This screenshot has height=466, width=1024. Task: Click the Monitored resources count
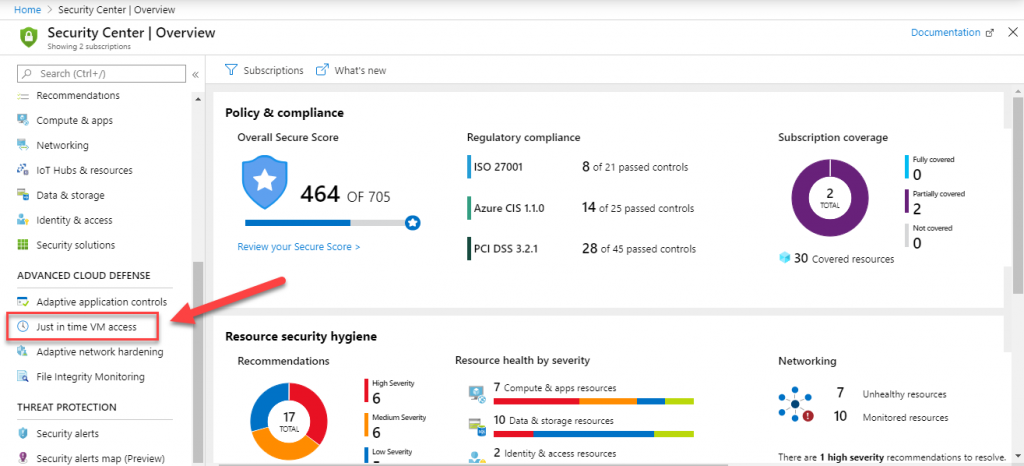point(840,416)
